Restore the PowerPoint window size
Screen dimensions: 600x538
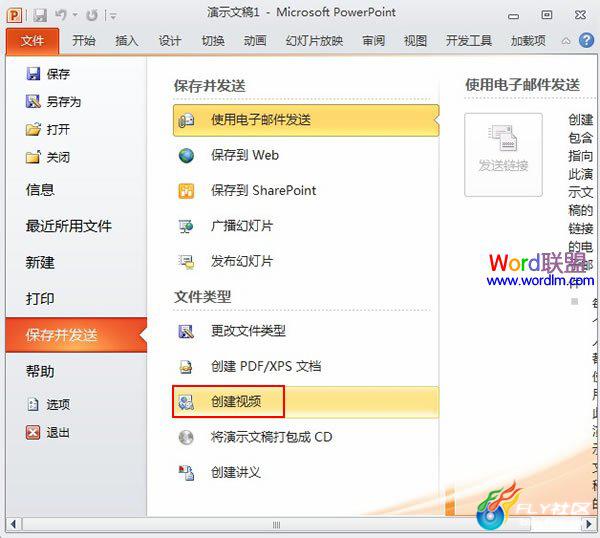click(547, 15)
